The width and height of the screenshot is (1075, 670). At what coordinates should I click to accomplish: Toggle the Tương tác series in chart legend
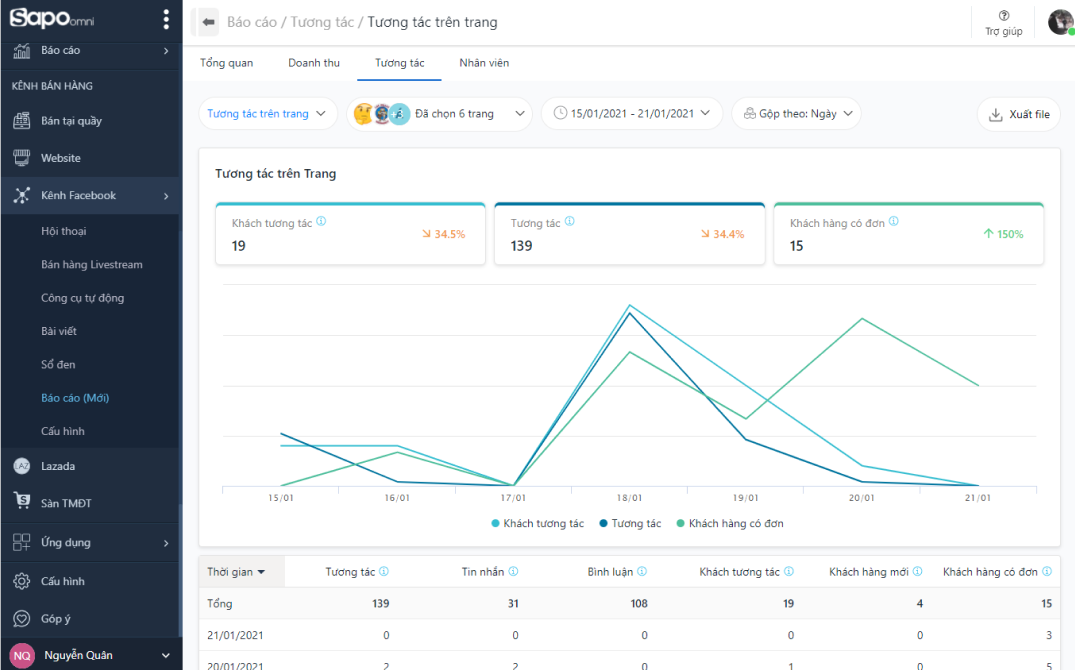pos(630,524)
